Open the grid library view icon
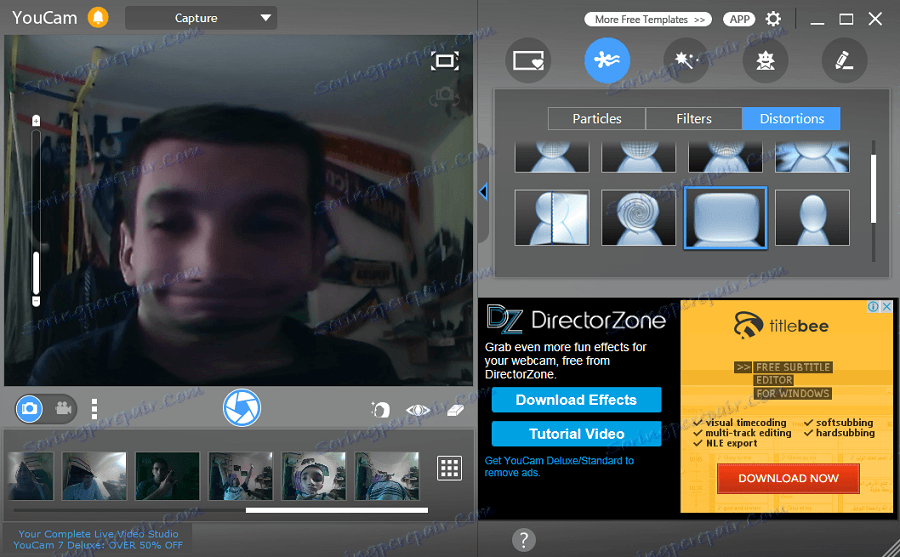This screenshot has width=900, height=557. [x=449, y=469]
